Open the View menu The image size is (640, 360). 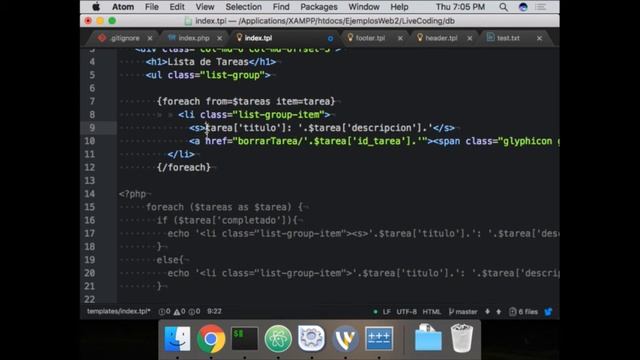point(204,7)
